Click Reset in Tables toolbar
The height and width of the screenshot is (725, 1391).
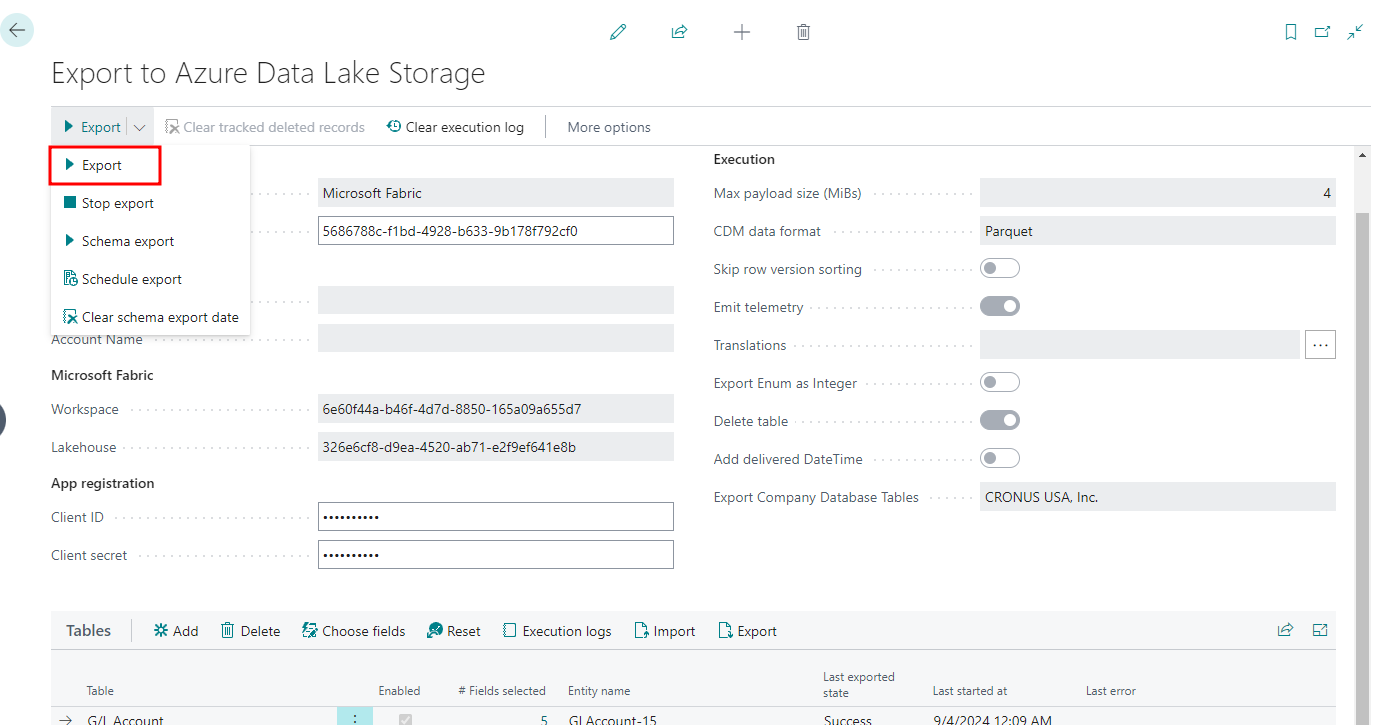pos(454,631)
